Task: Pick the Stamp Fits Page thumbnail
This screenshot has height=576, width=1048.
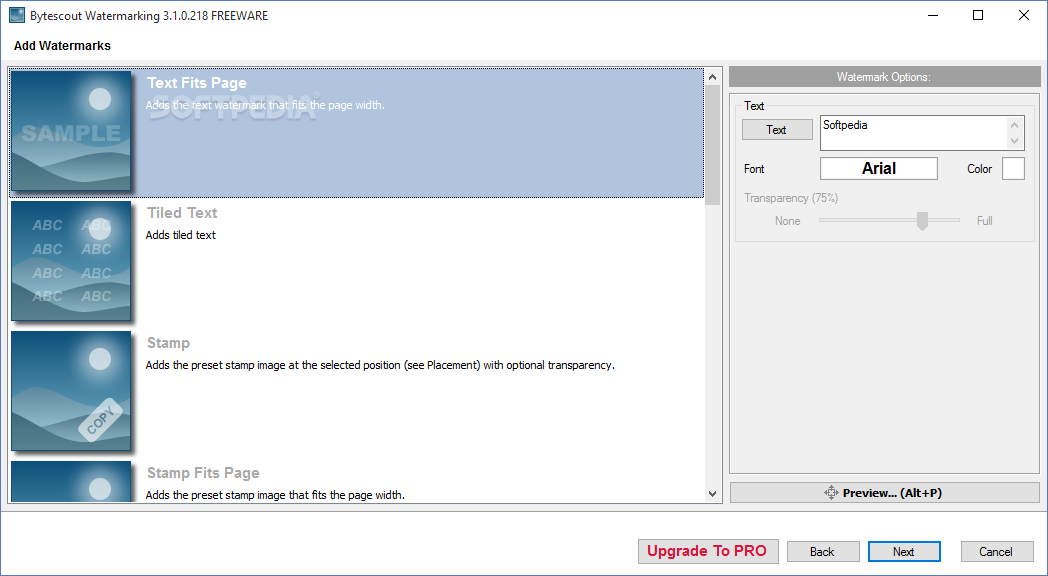Action: coord(71,481)
